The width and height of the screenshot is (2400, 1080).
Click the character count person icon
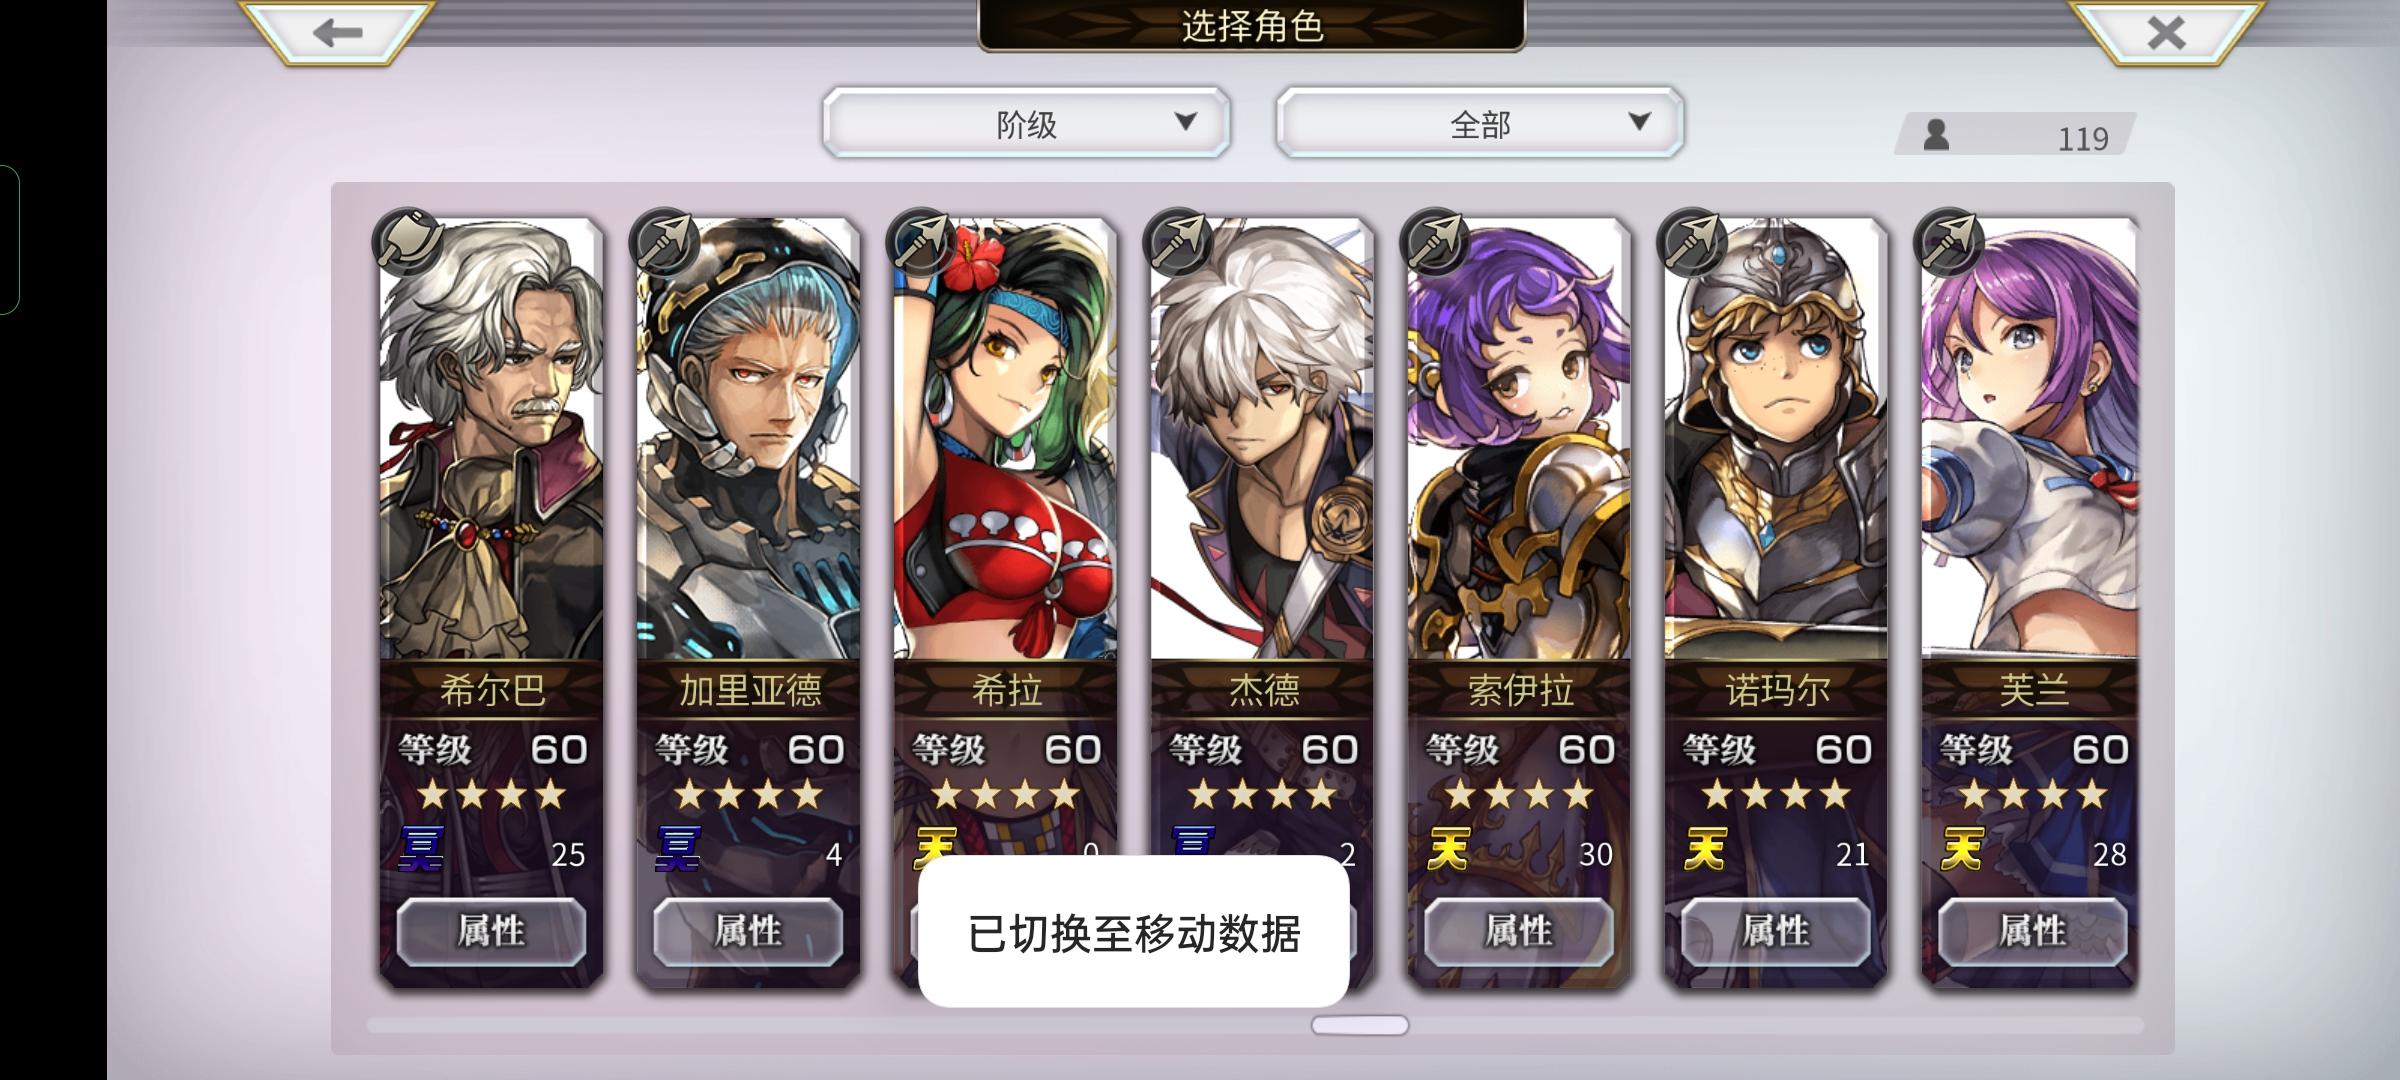tap(1936, 135)
